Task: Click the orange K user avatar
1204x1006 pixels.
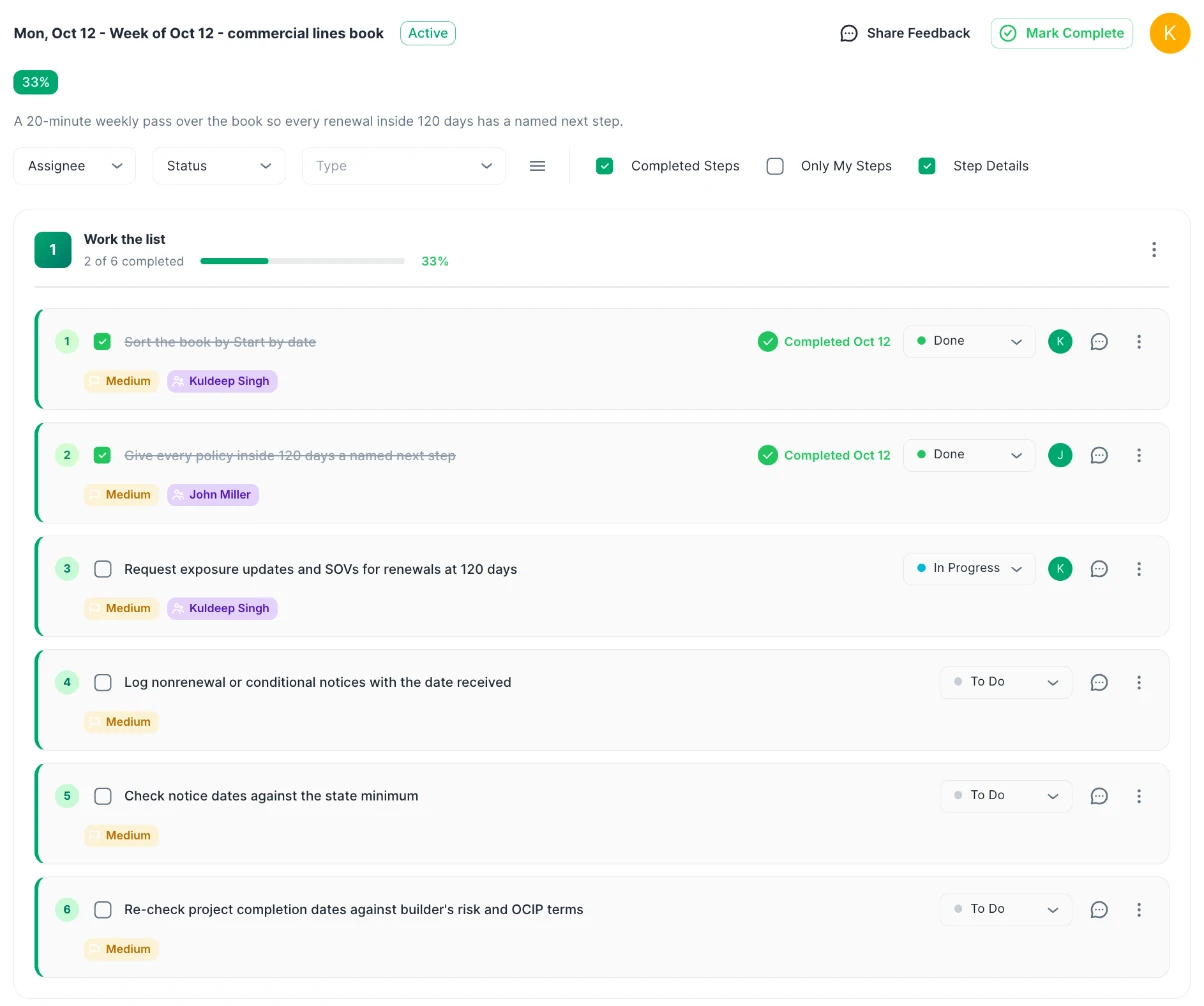Action: [1170, 33]
